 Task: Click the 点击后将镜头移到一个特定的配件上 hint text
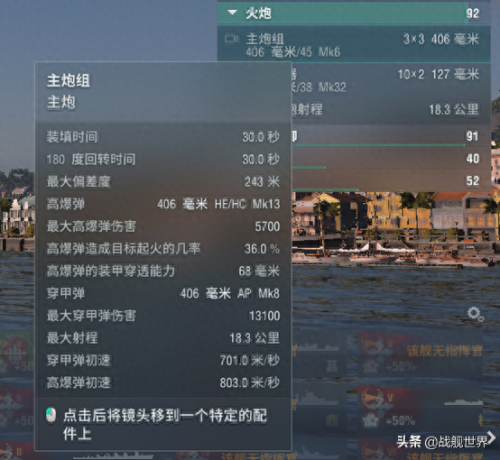click(x=165, y=425)
